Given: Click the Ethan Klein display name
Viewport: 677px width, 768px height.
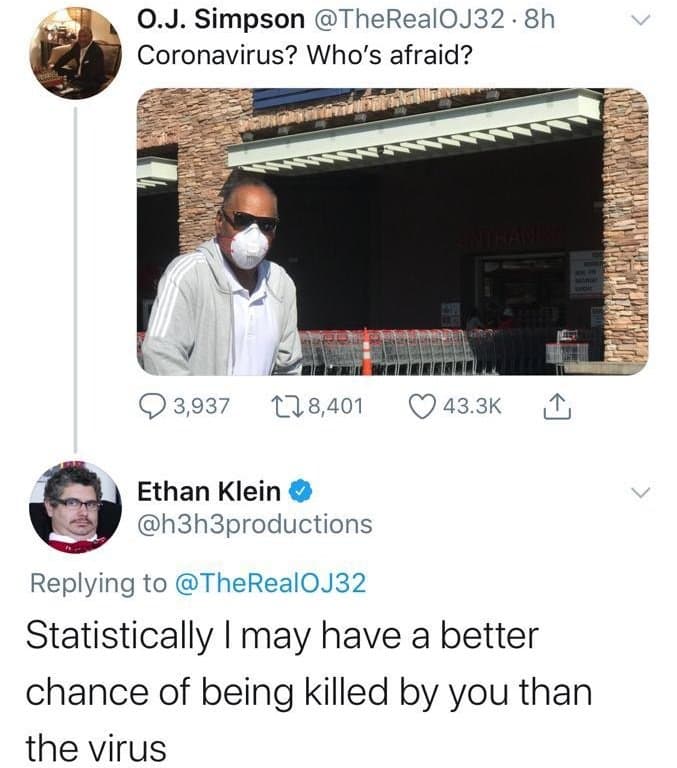Looking at the screenshot, I should [x=209, y=491].
